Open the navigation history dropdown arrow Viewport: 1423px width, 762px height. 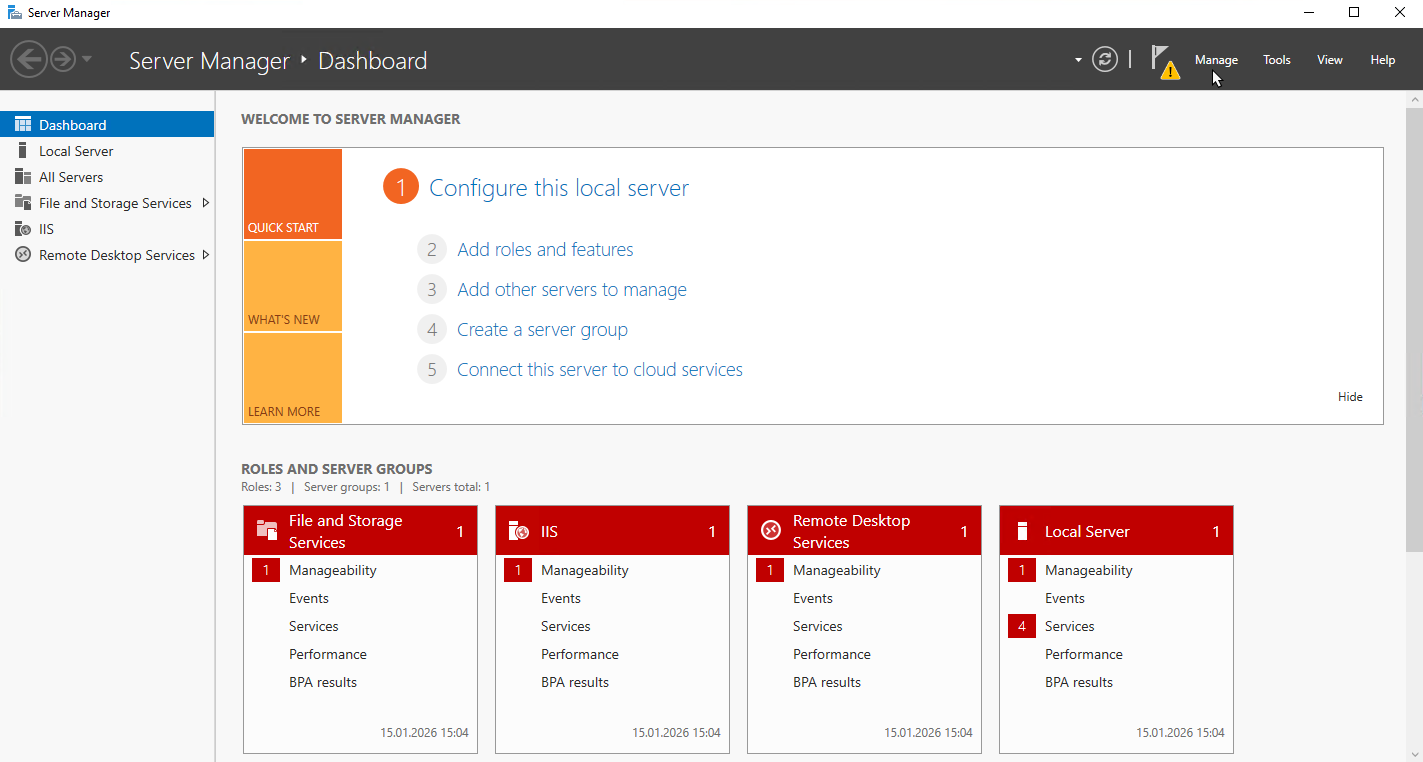[87, 60]
